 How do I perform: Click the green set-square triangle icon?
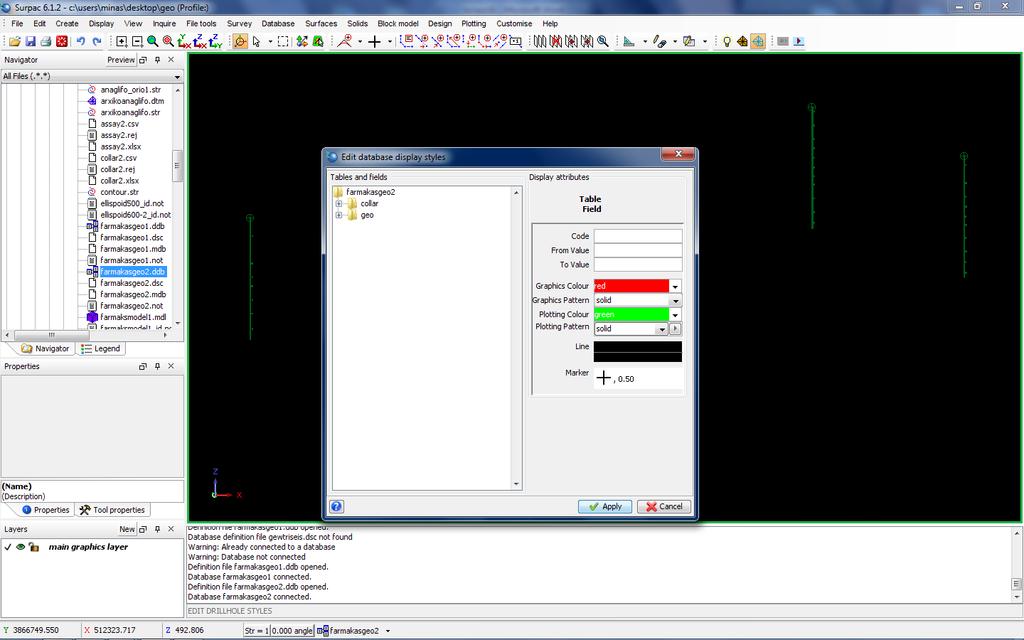coord(629,41)
